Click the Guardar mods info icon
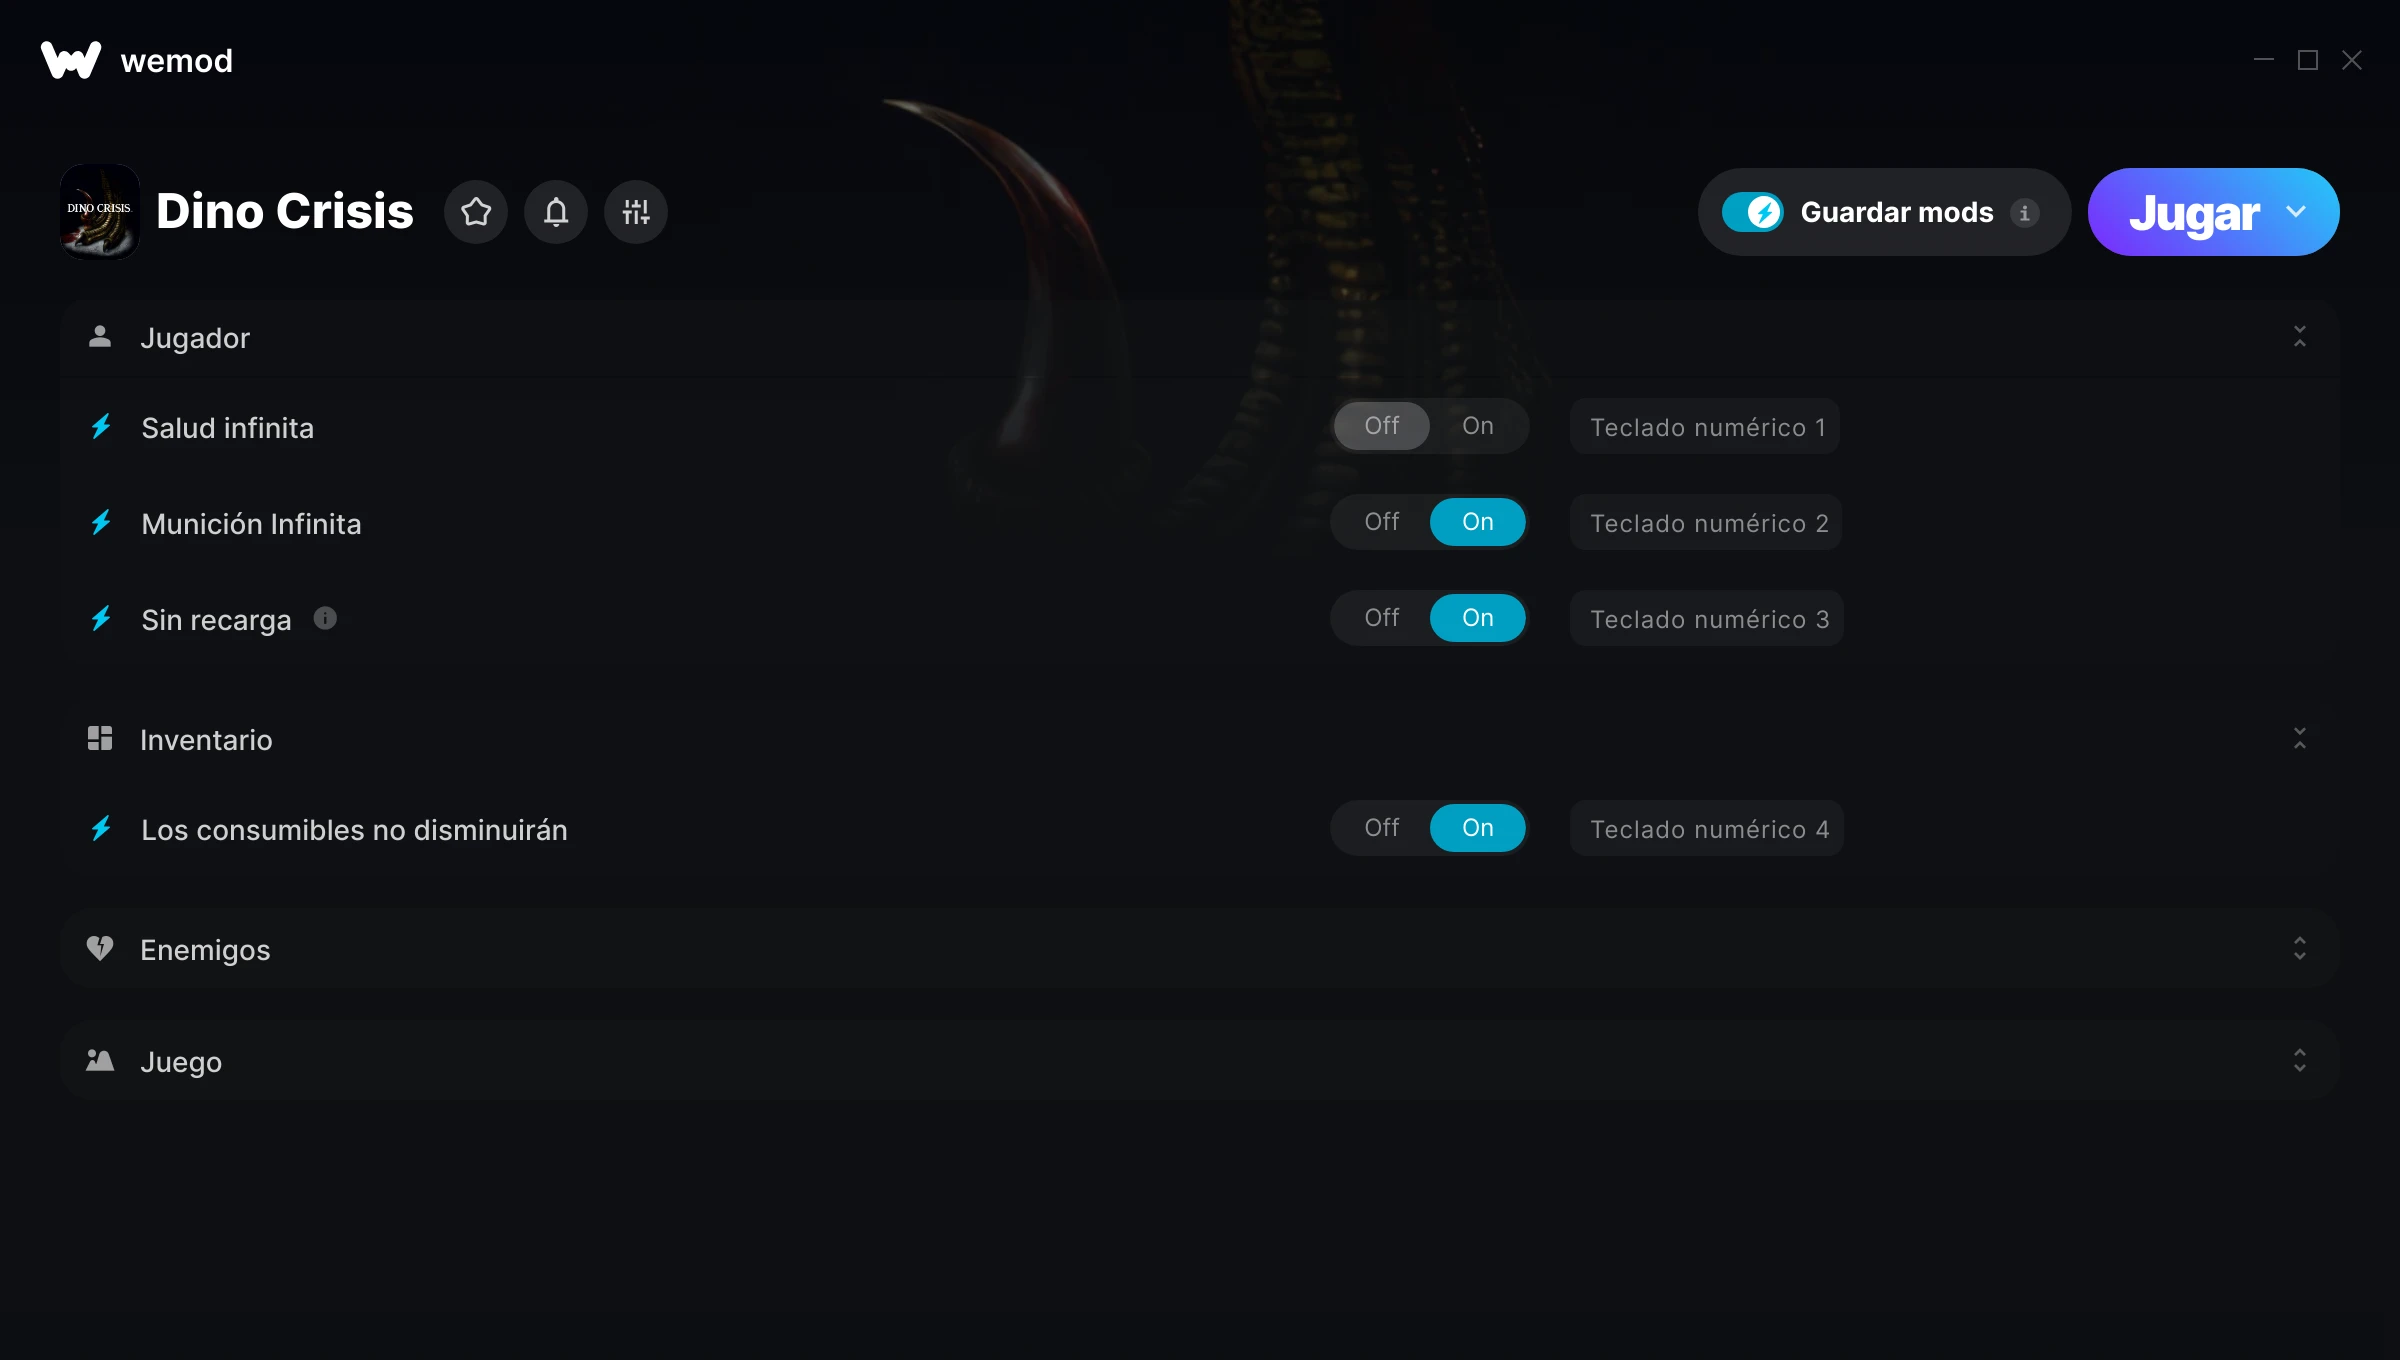This screenshot has height=1360, width=2400. [2025, 213]
